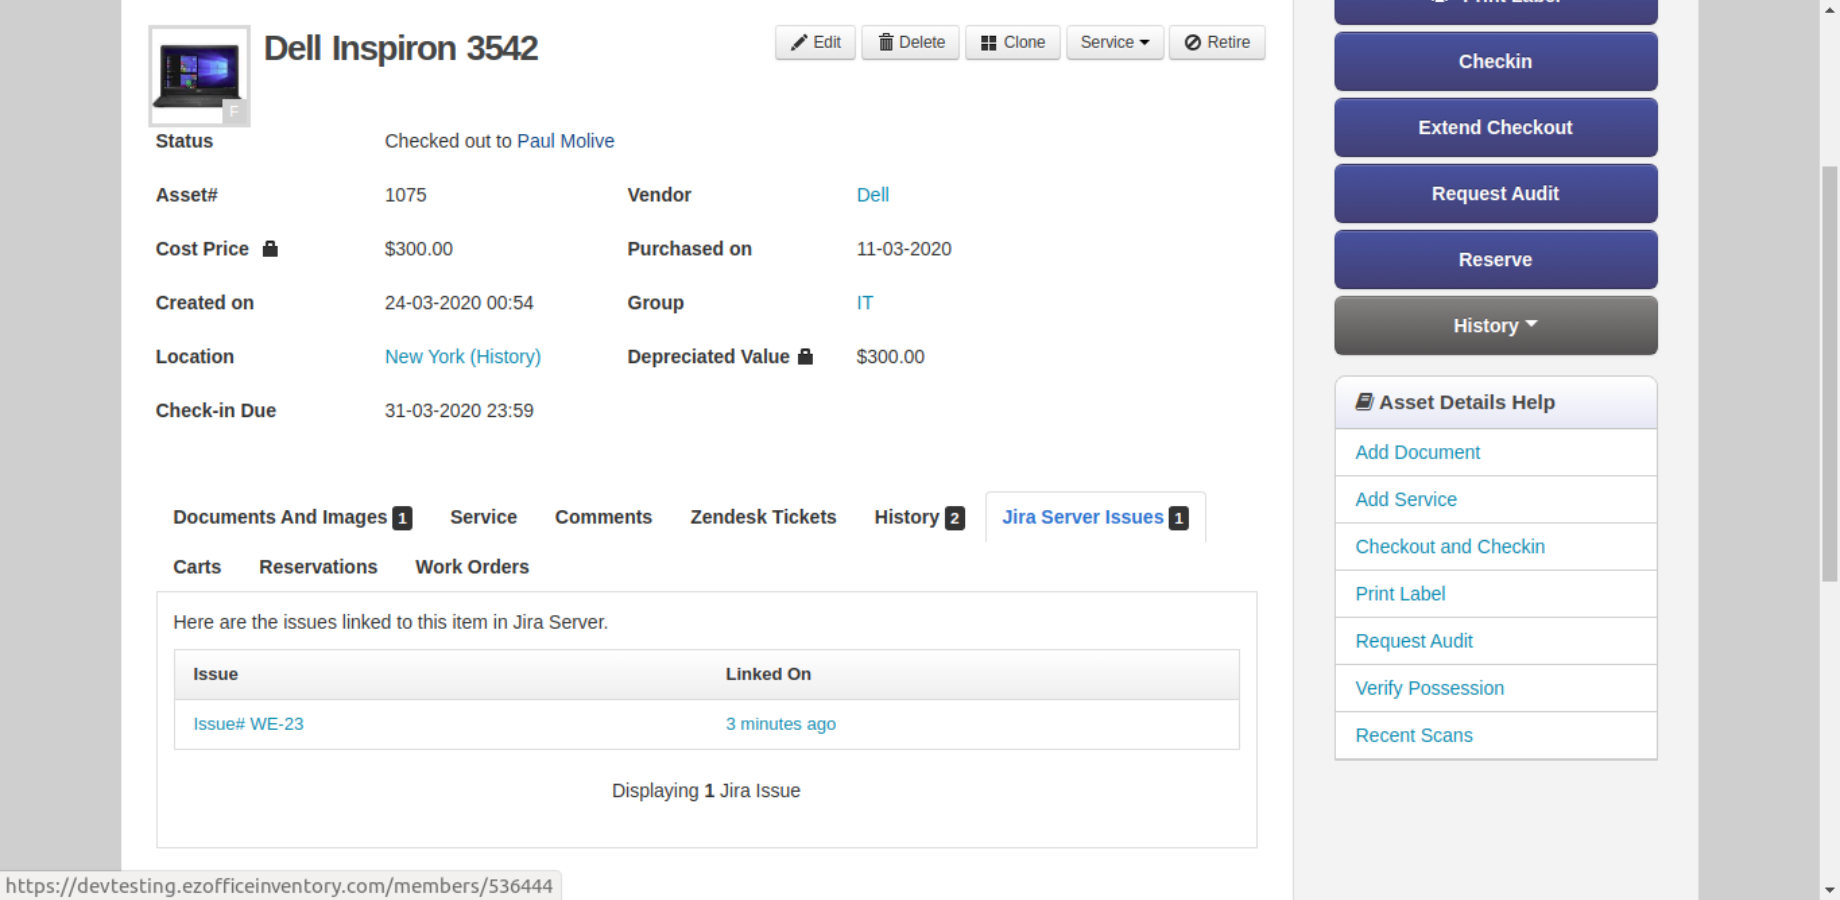Open Verify Possession help link
The height and width of the screenshot is (900, 1840).
tap(1429, 687)
